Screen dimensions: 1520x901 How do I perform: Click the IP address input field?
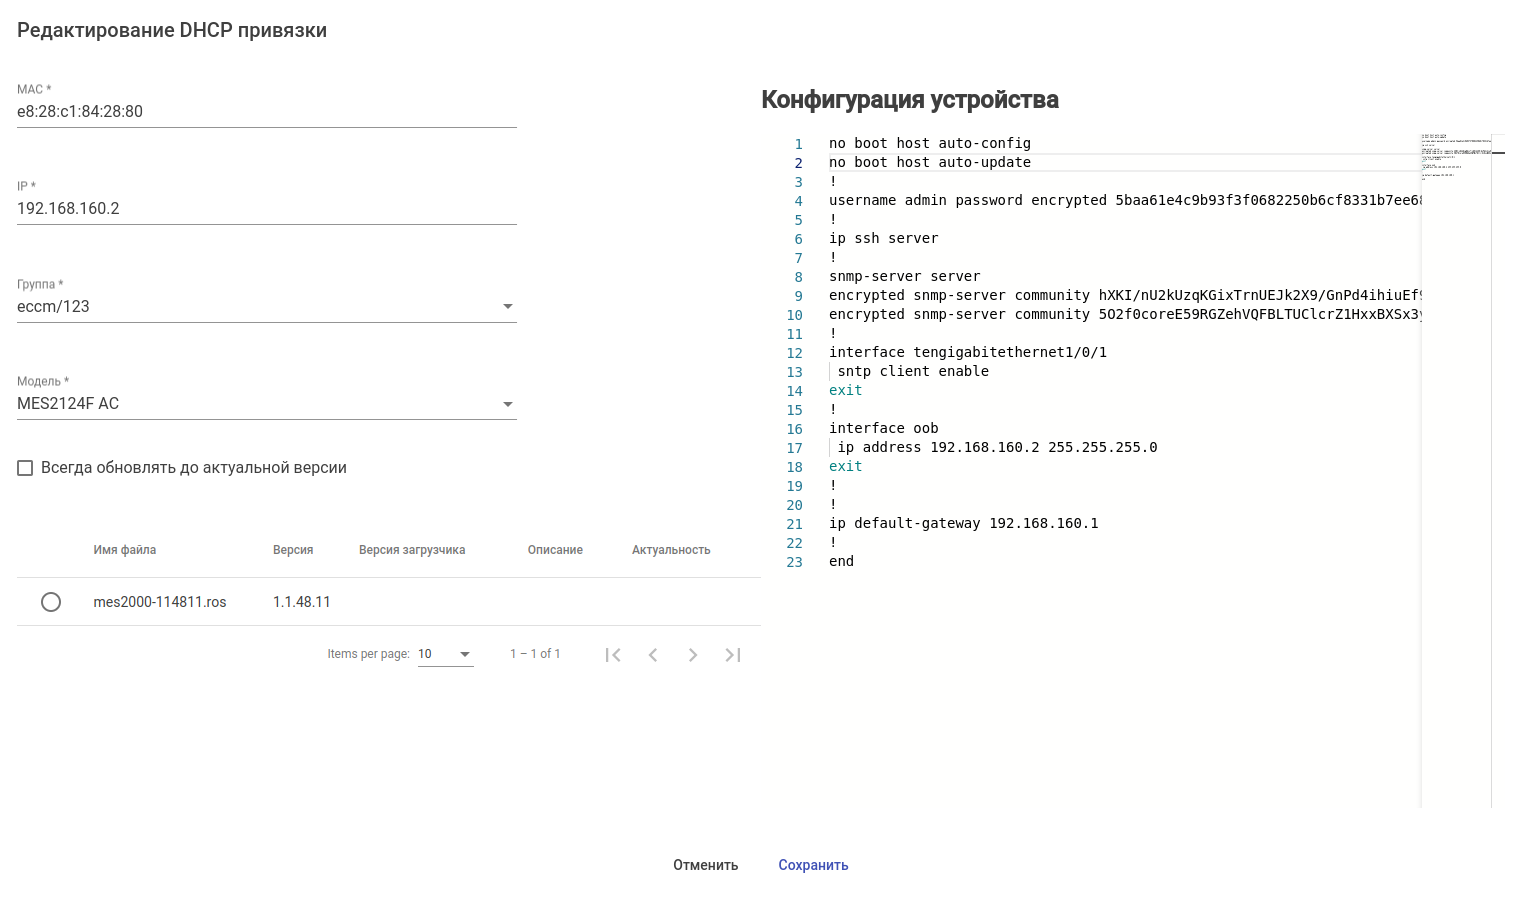pos(266,209)
